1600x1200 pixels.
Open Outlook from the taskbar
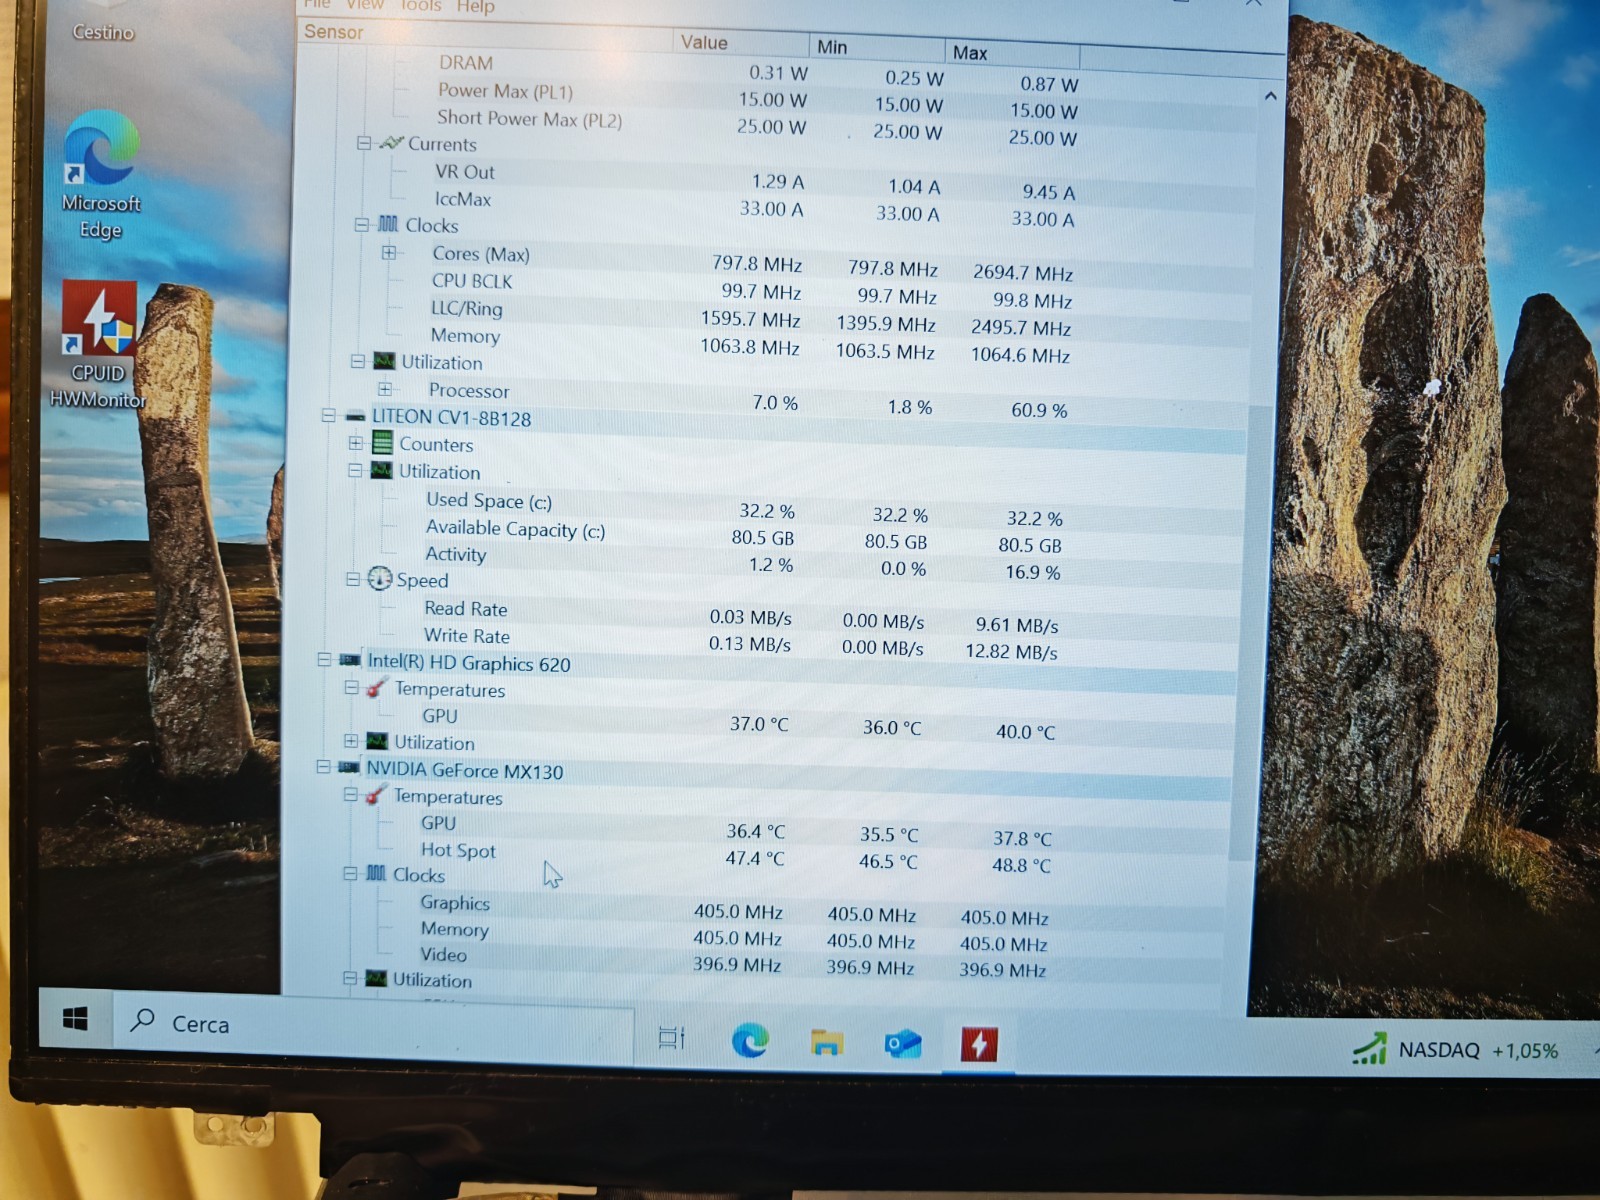click(x=902, y=1045)
